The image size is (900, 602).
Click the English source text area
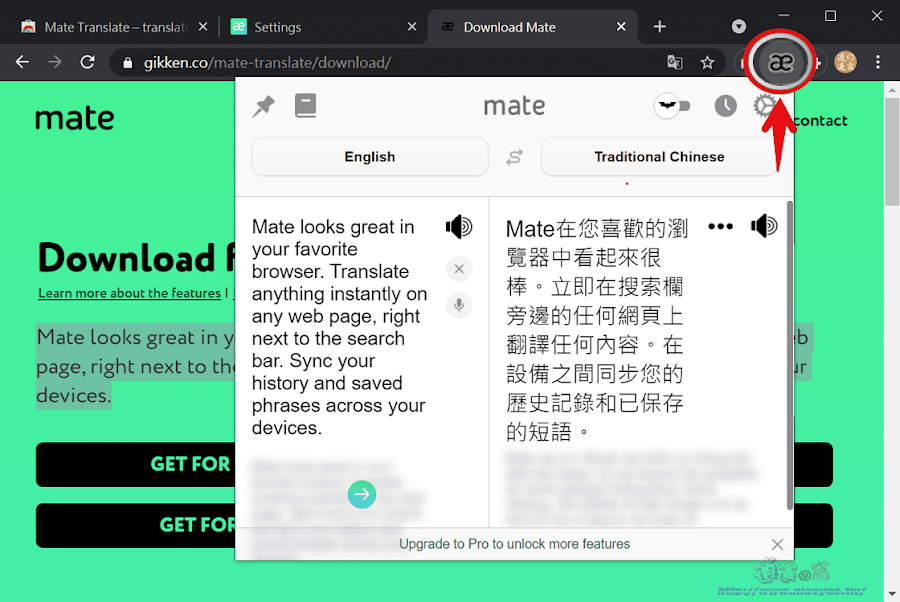(x=339, y=327)
